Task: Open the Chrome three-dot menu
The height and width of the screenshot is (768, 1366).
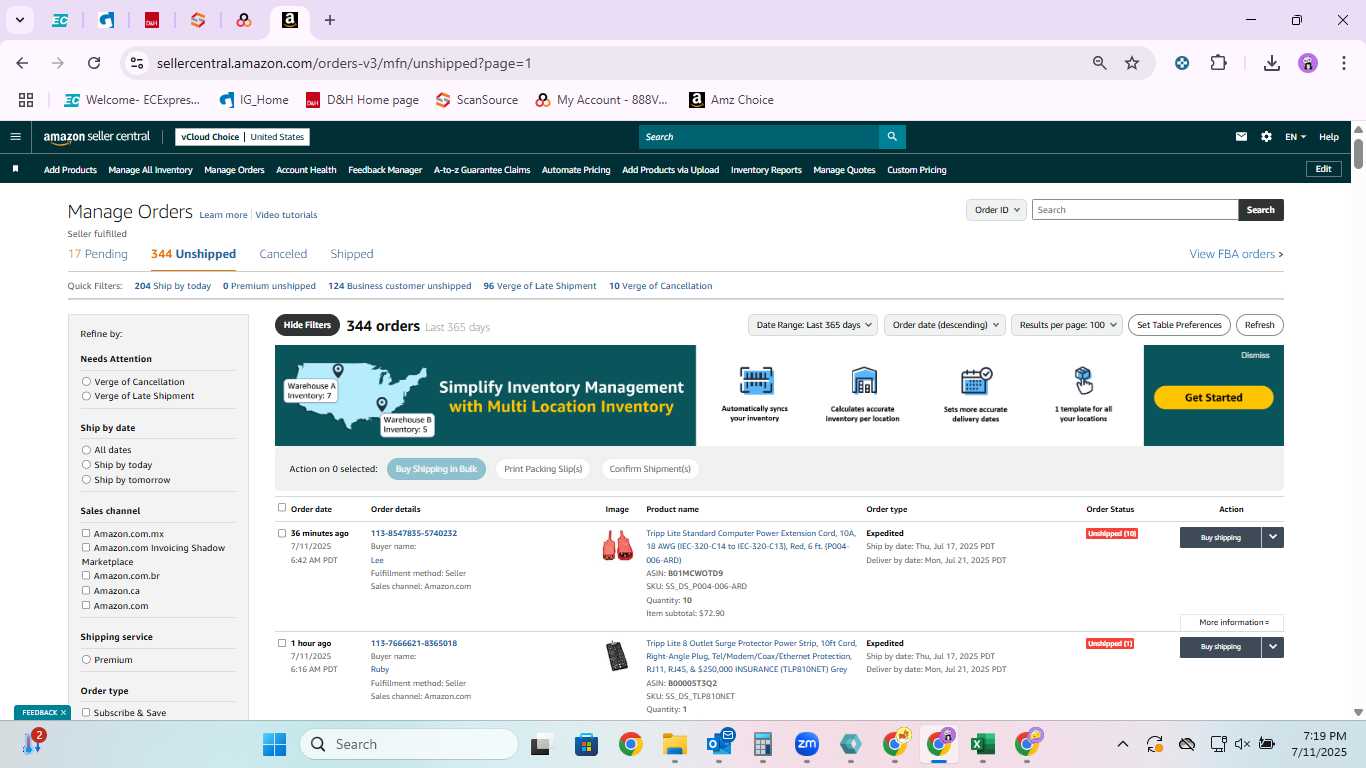Action: (x=1342, y=63)
